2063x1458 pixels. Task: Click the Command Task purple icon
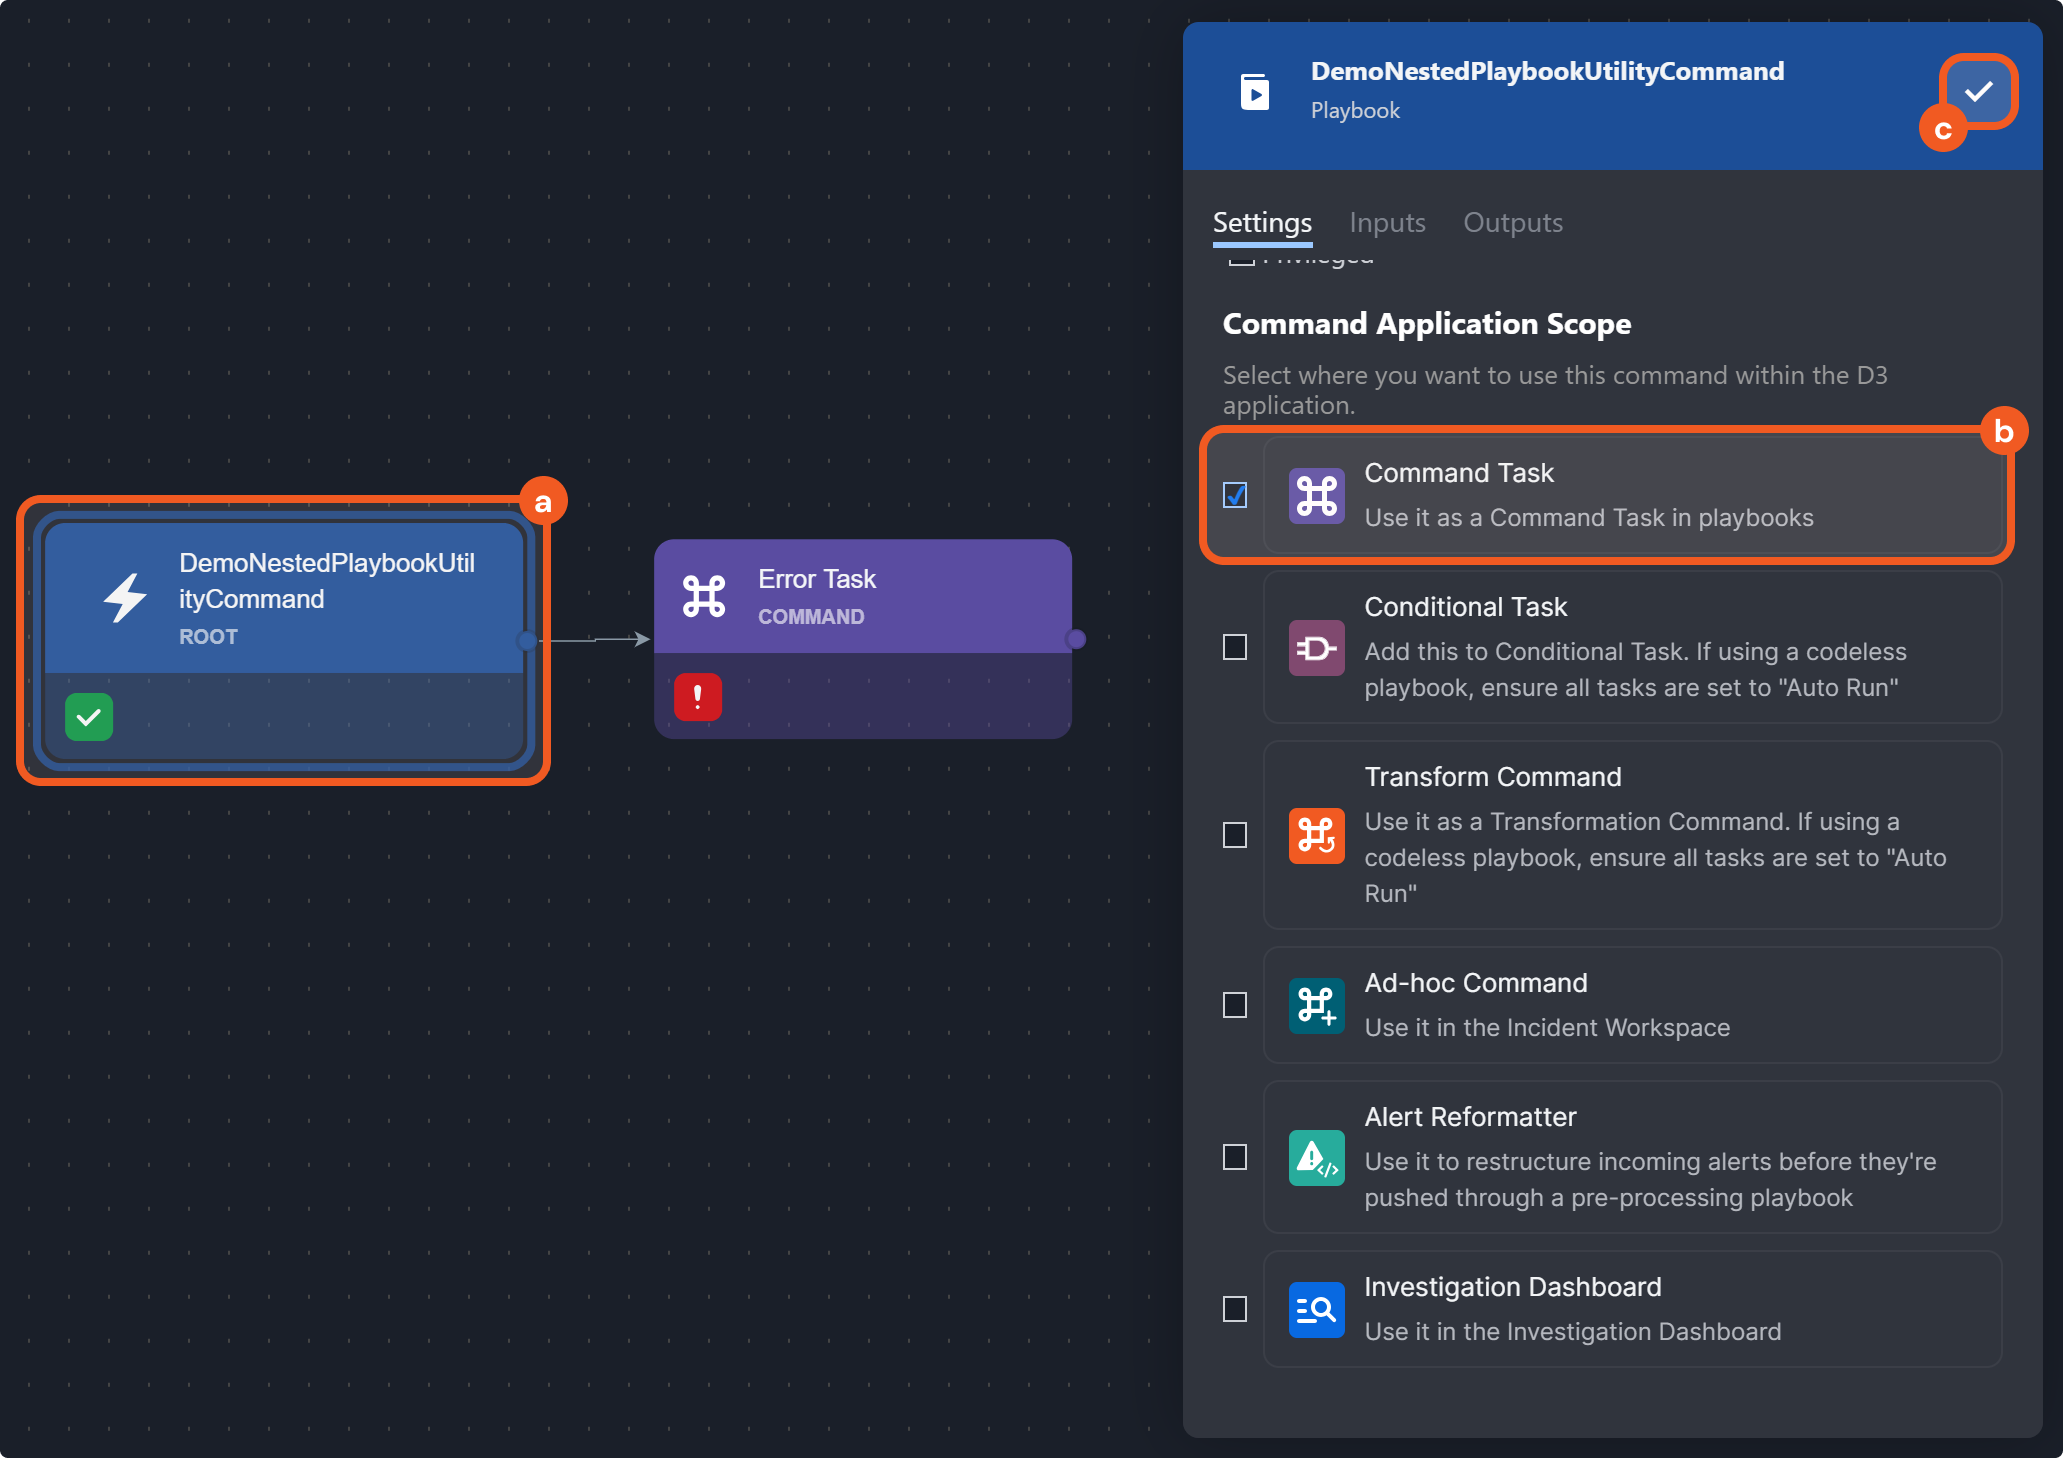pyautogui.click(x=1316, y=495)
